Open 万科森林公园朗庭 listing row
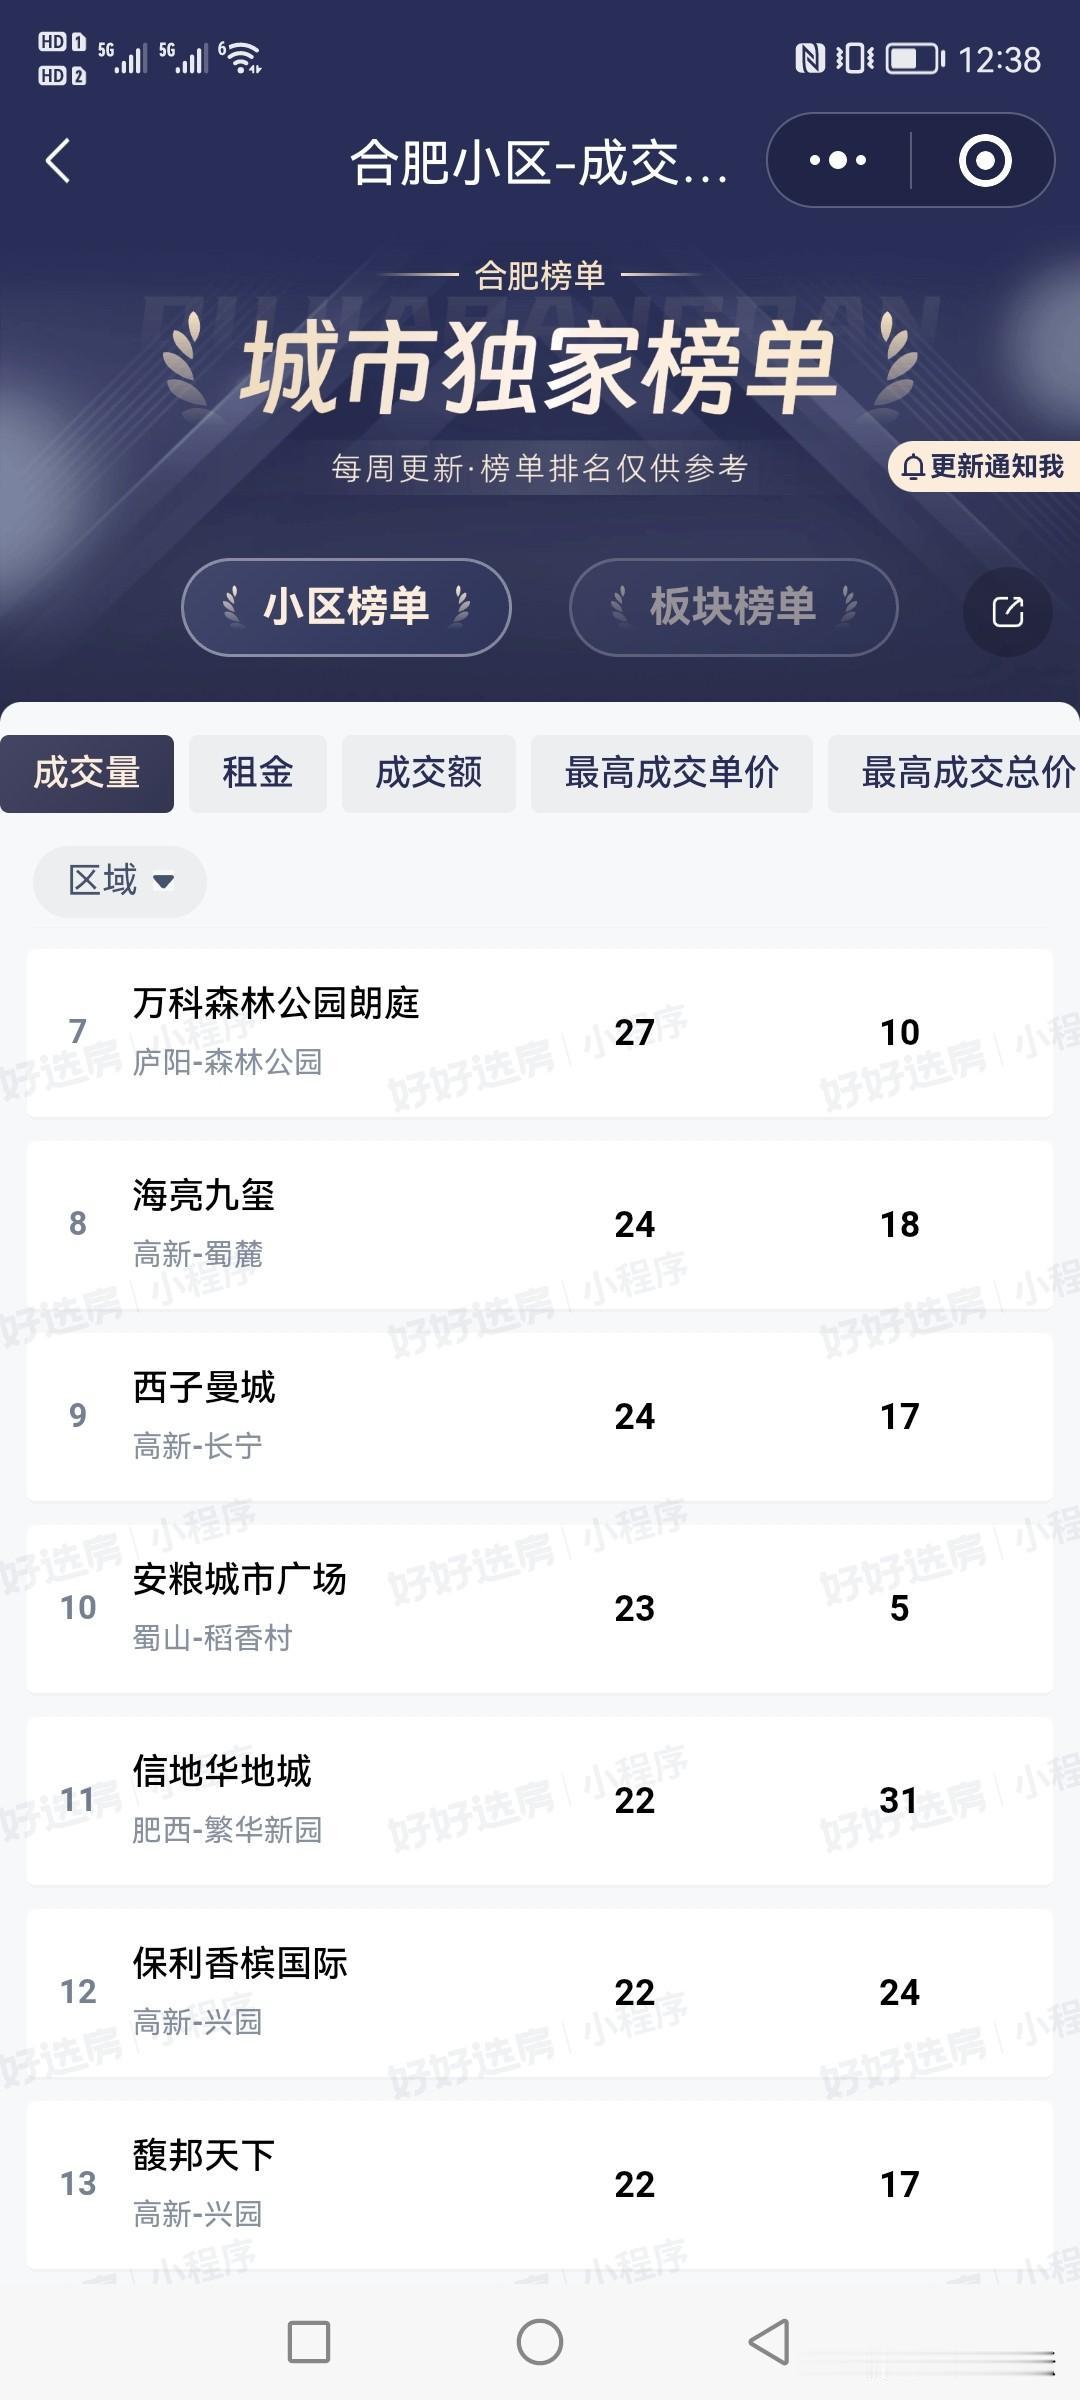Screen dimensions: 1080x2400 [x=540, y=1032]
